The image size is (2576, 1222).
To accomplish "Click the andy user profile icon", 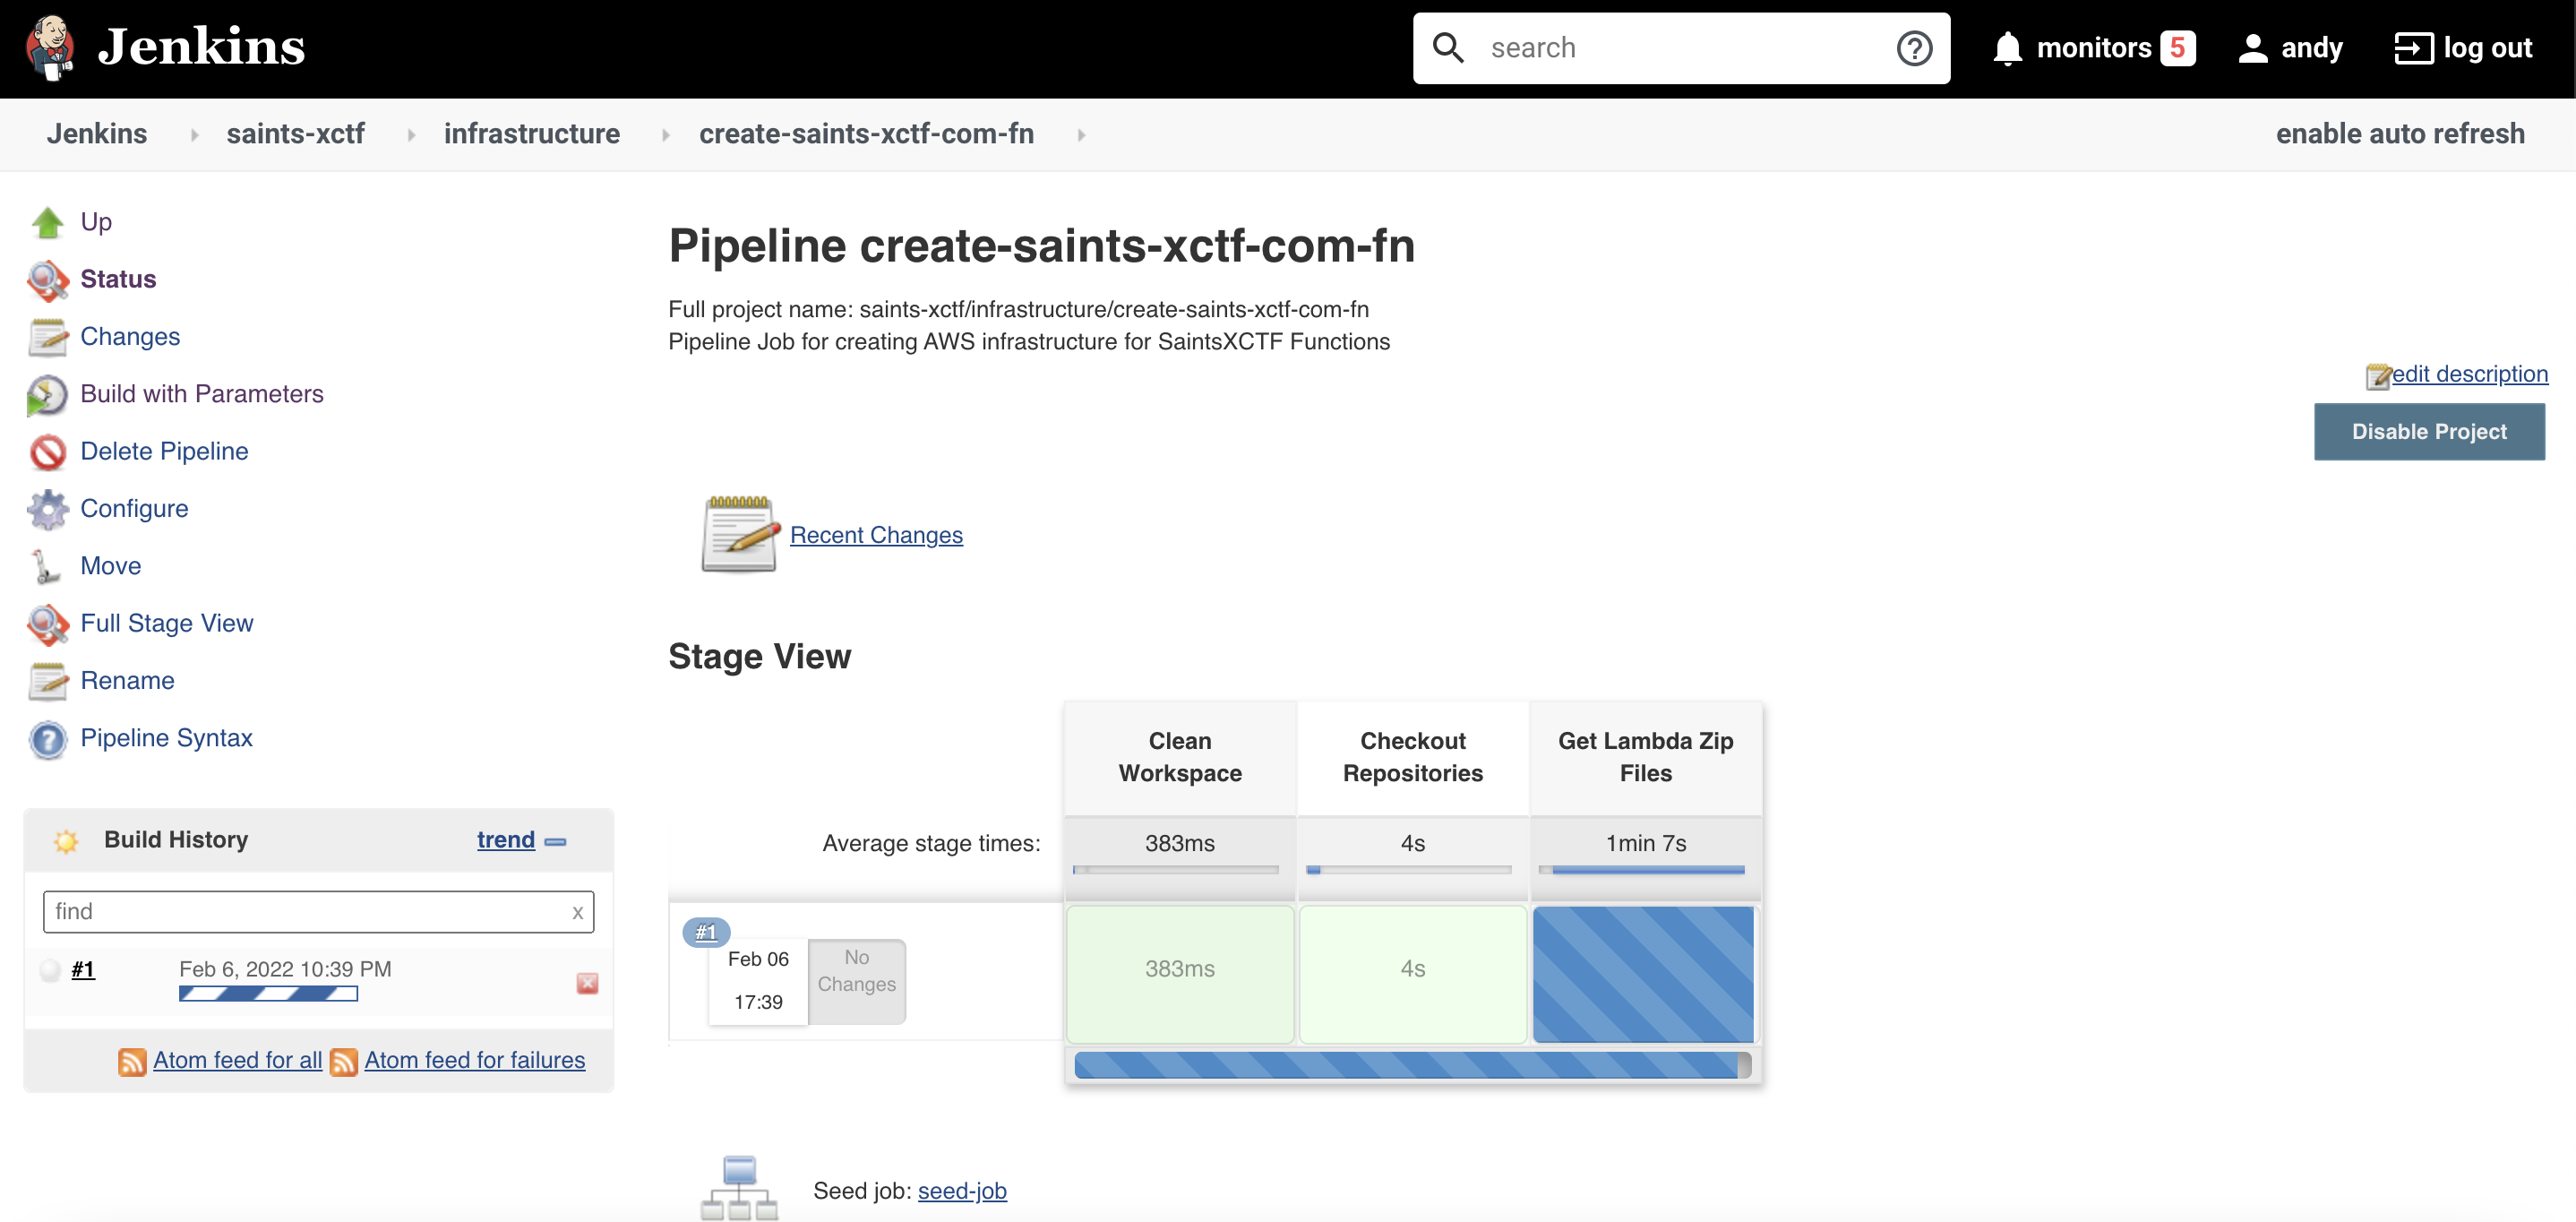I will click(2252, 48).
